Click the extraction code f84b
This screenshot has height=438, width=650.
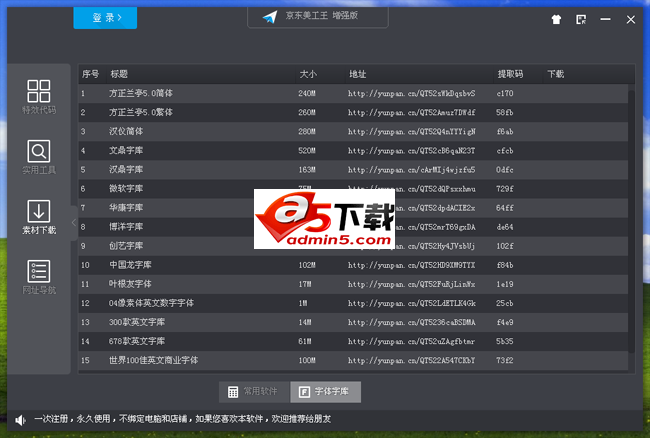504,265
